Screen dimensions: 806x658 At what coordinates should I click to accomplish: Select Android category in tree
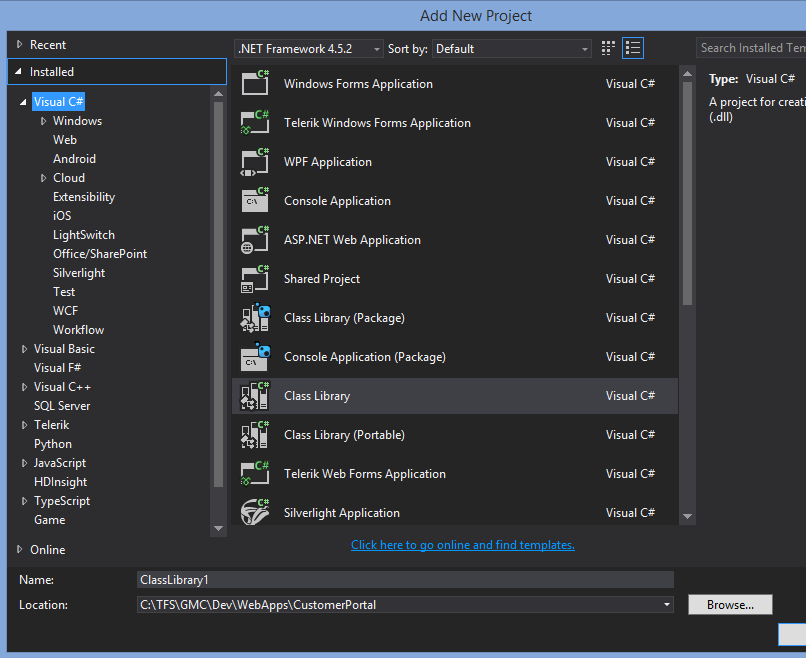75,159
